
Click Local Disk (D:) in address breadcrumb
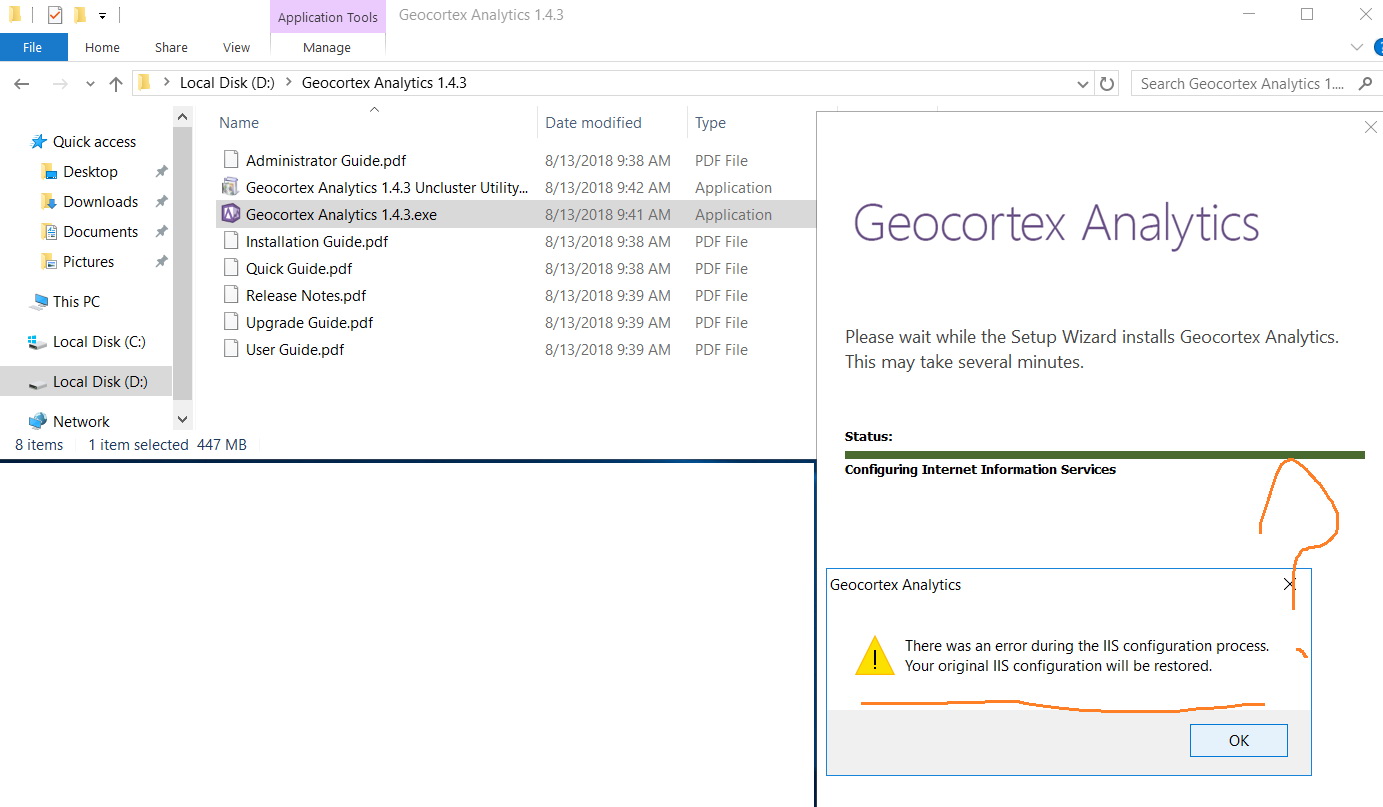227,83
